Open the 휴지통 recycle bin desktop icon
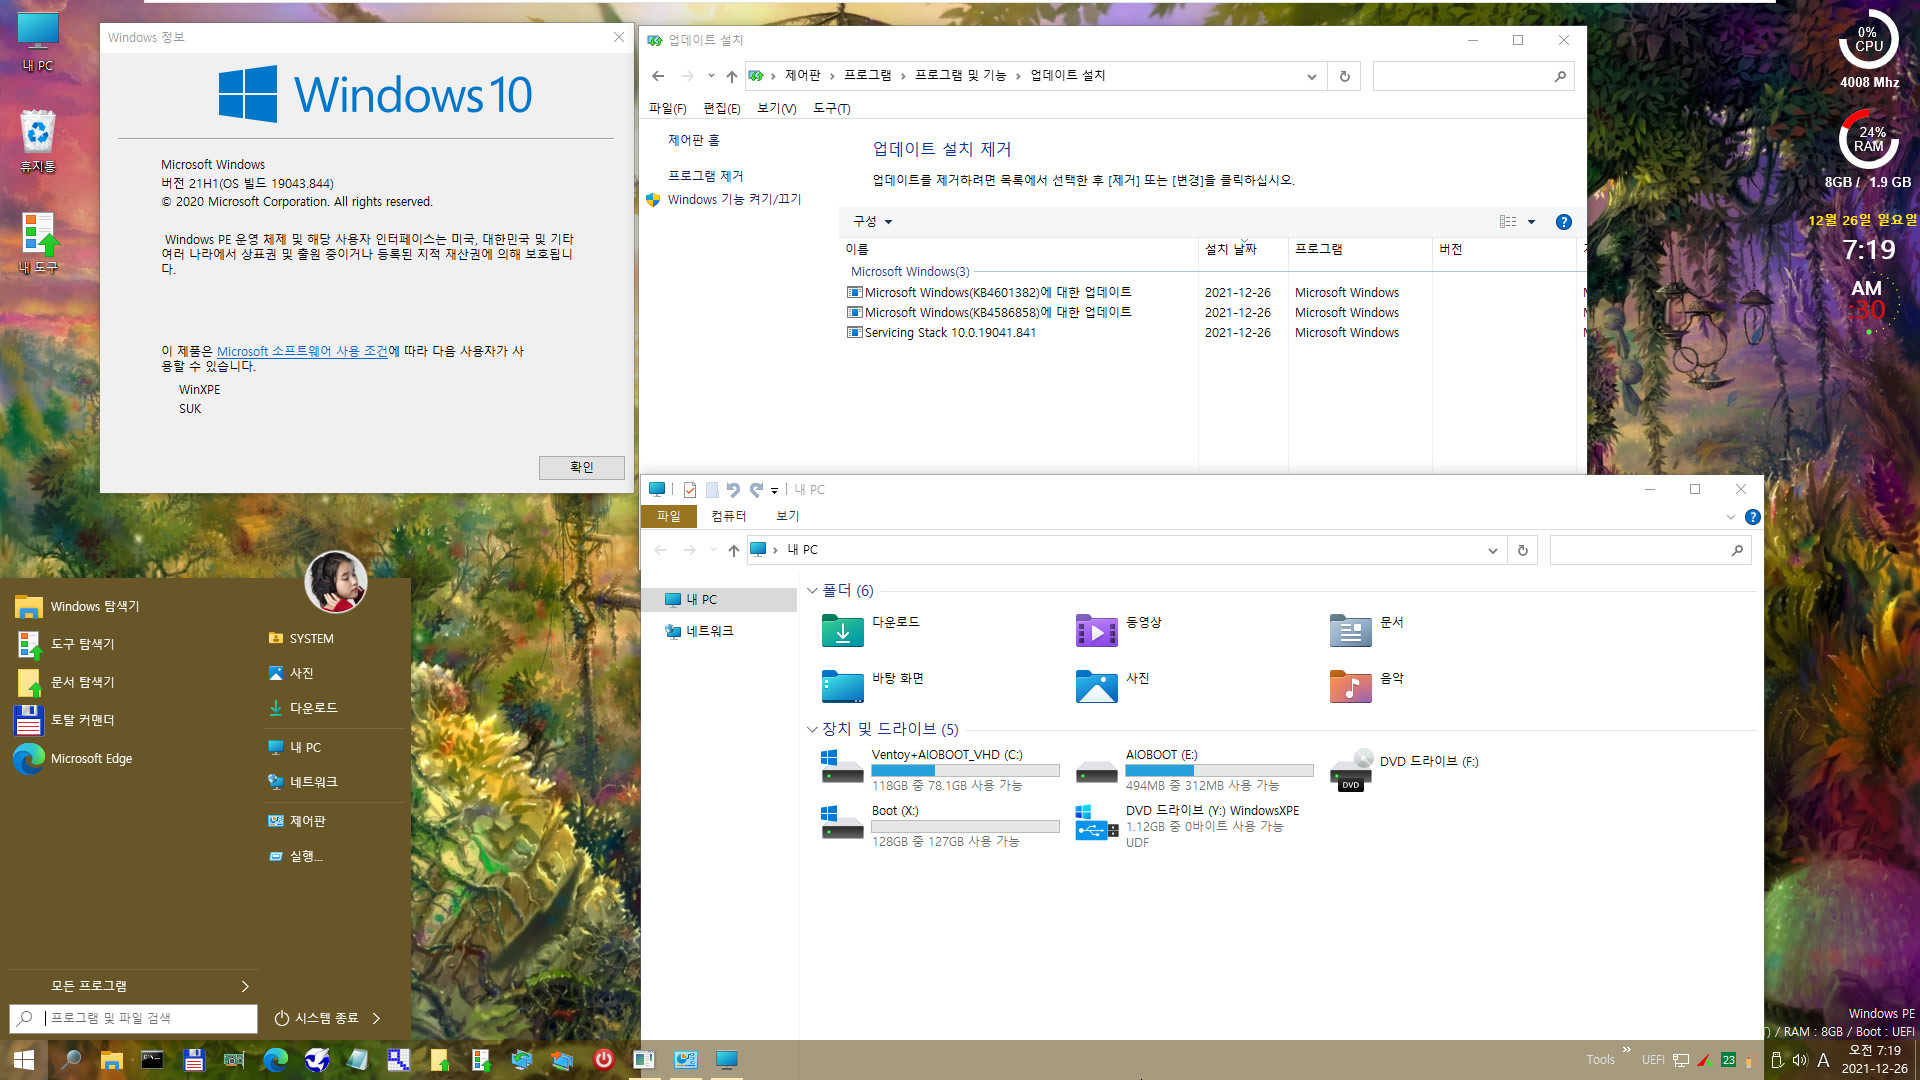This screenshot has width=1920, height=1080. [38, 141]
